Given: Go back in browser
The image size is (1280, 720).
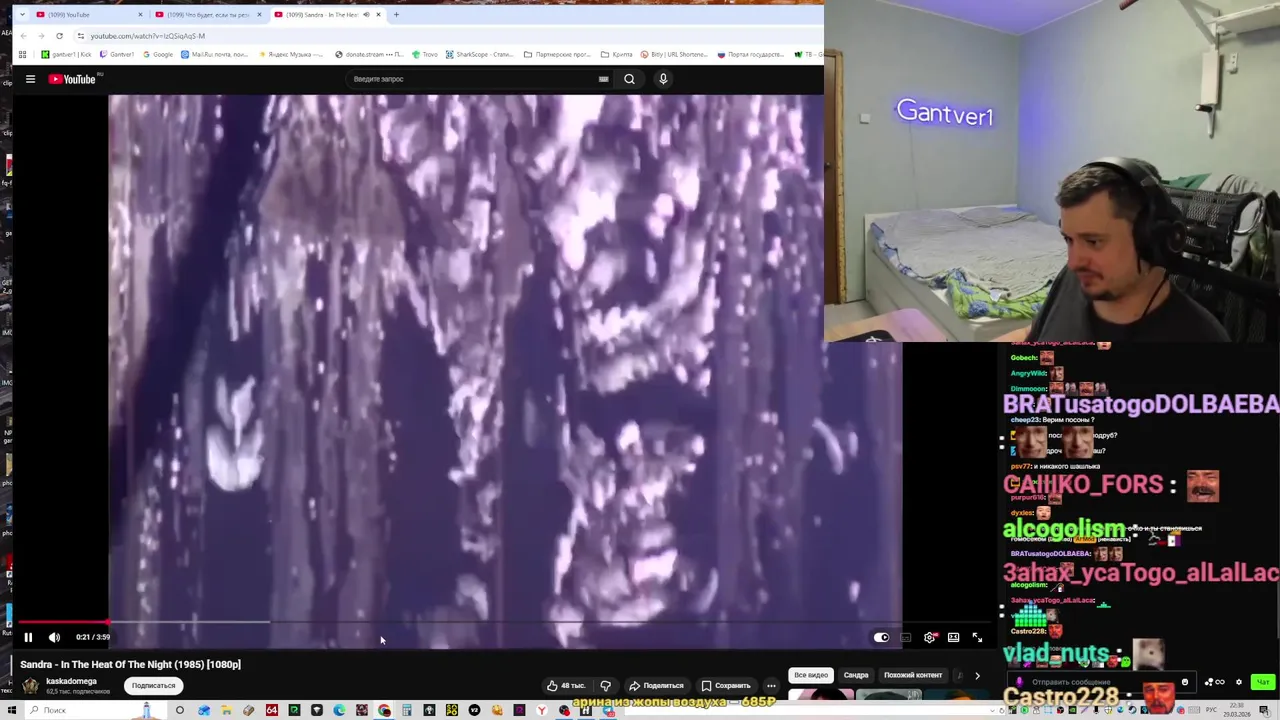Looking at the screenshot, I should (x=22, y=36).
